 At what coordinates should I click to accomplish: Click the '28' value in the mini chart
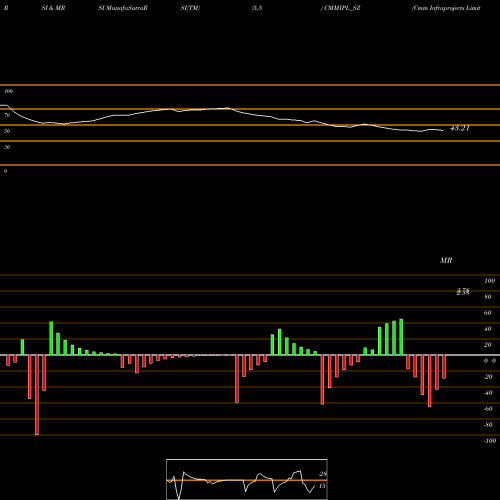[322, 474]
